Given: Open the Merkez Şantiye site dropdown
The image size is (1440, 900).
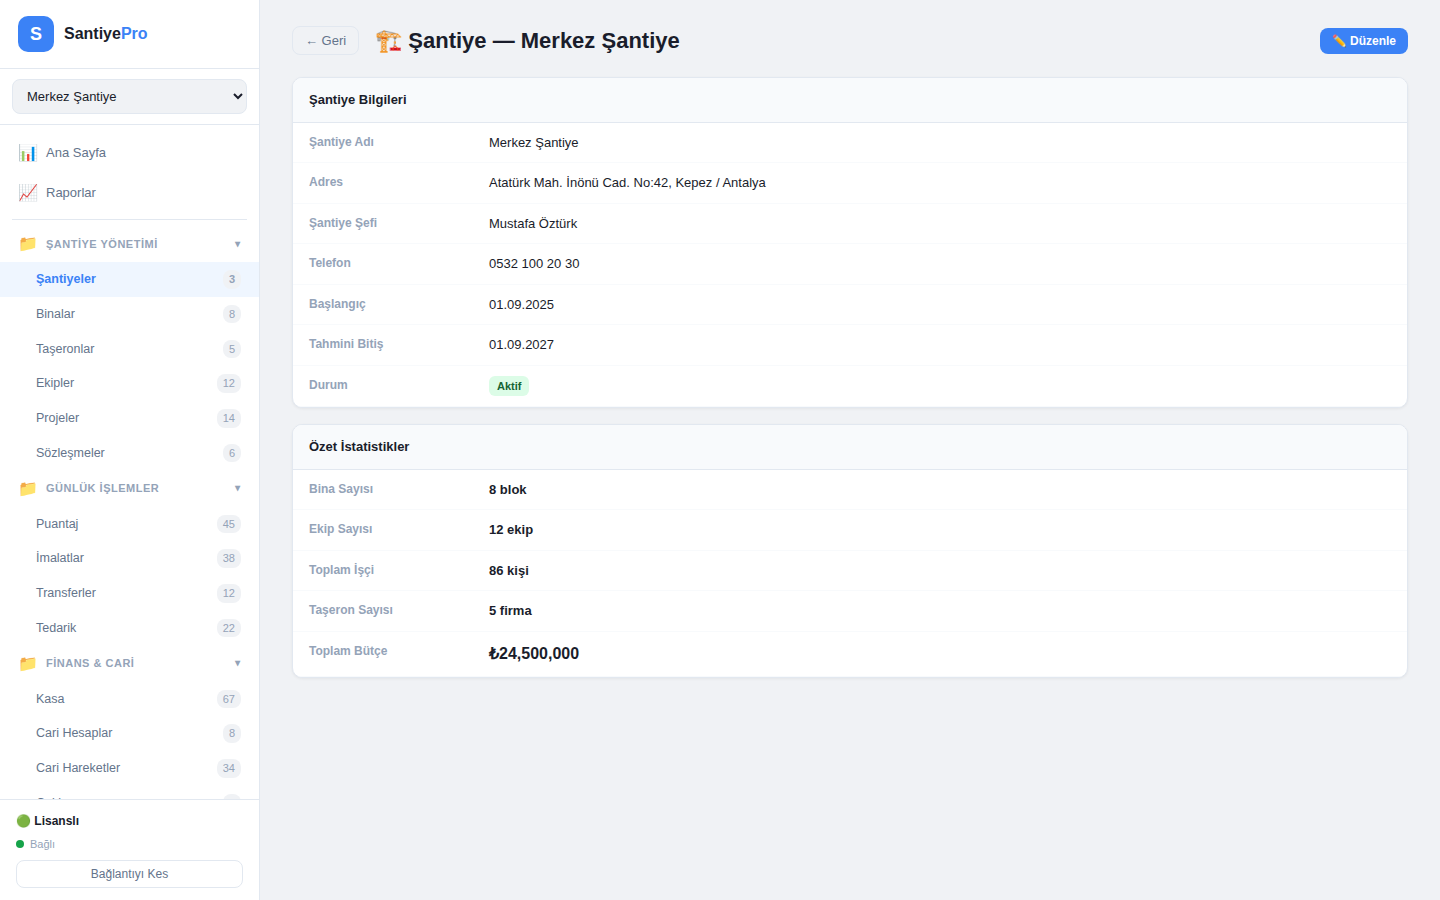Looking at the screenshot, I should (x=129, y=97).
